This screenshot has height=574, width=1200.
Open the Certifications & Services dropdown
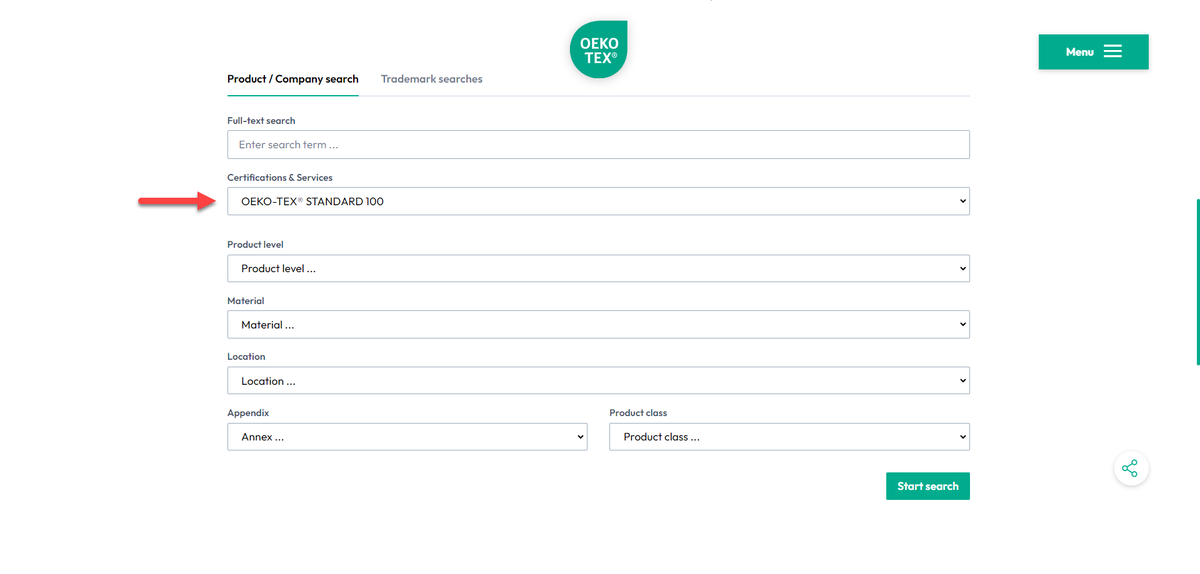coord(598,201)
